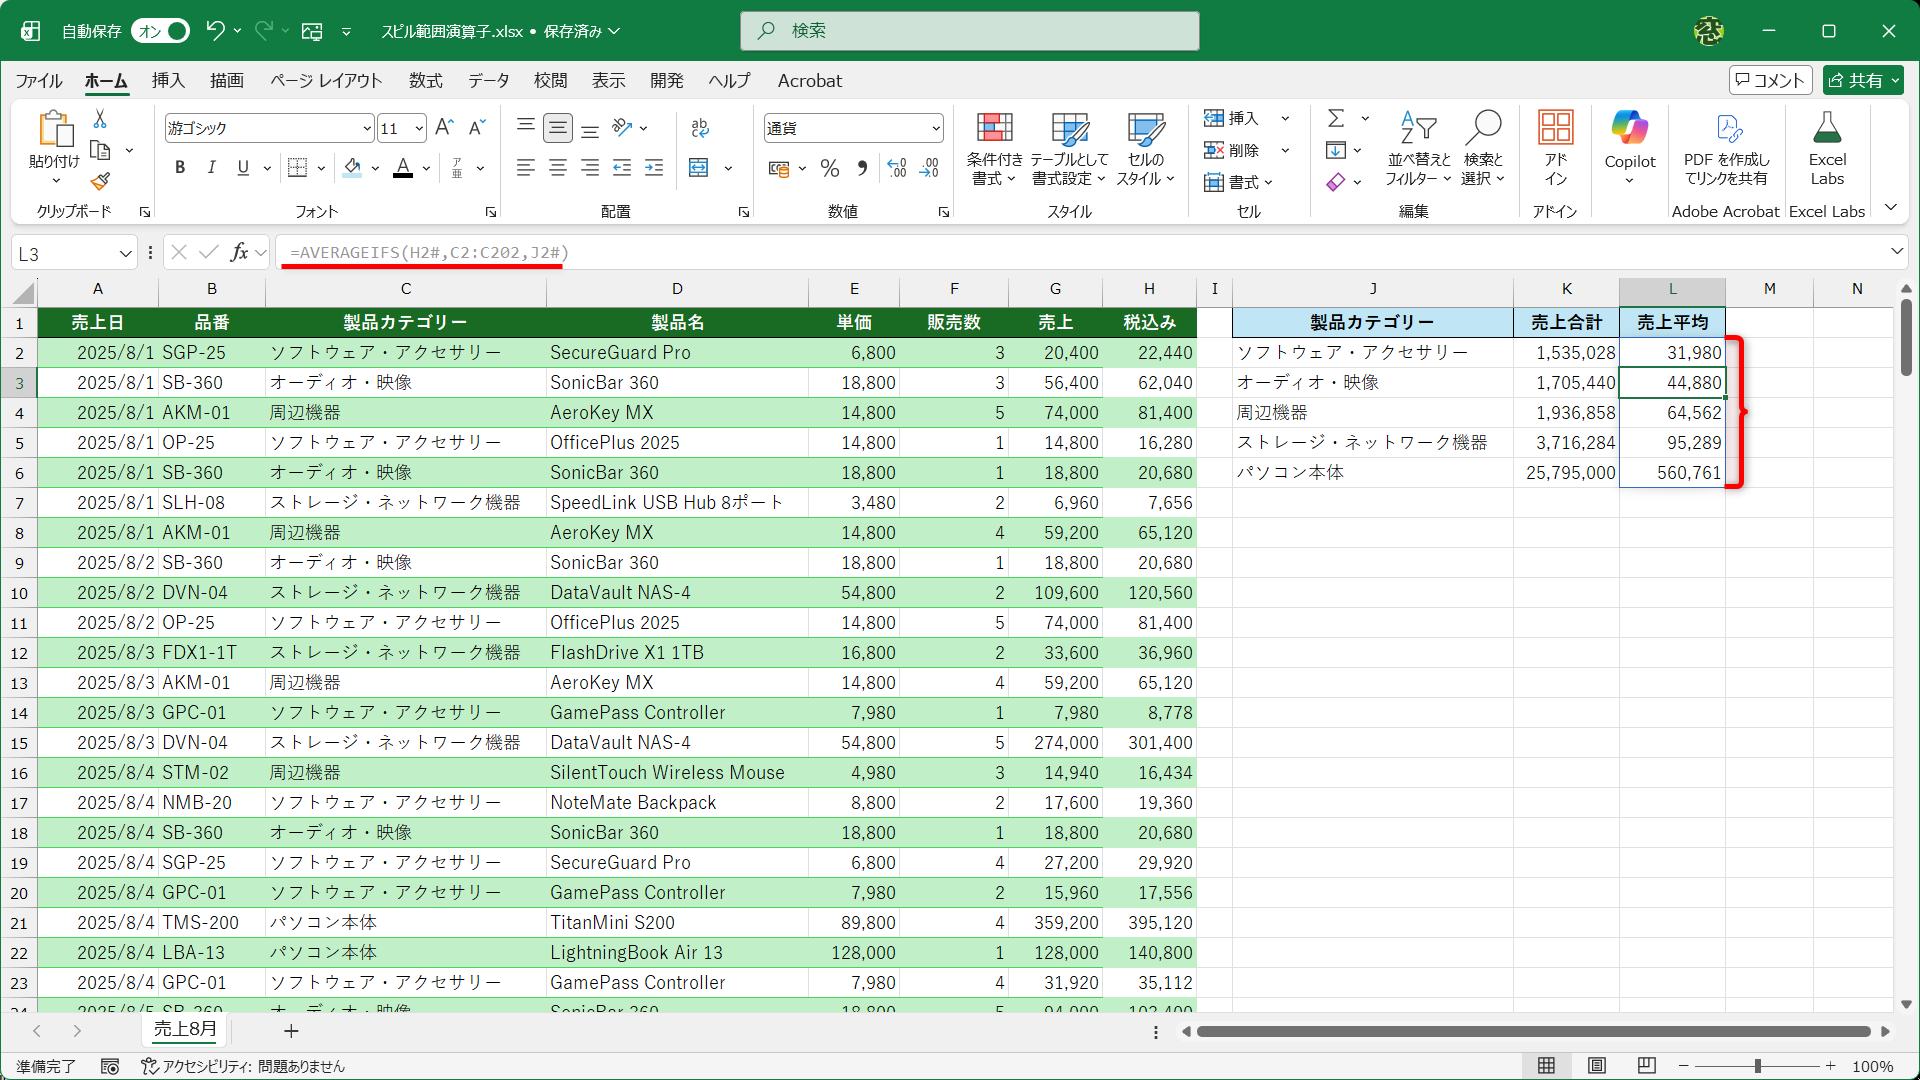
Task: Toggle the AutoSave switch off
Action: click(x=161, y=31)
